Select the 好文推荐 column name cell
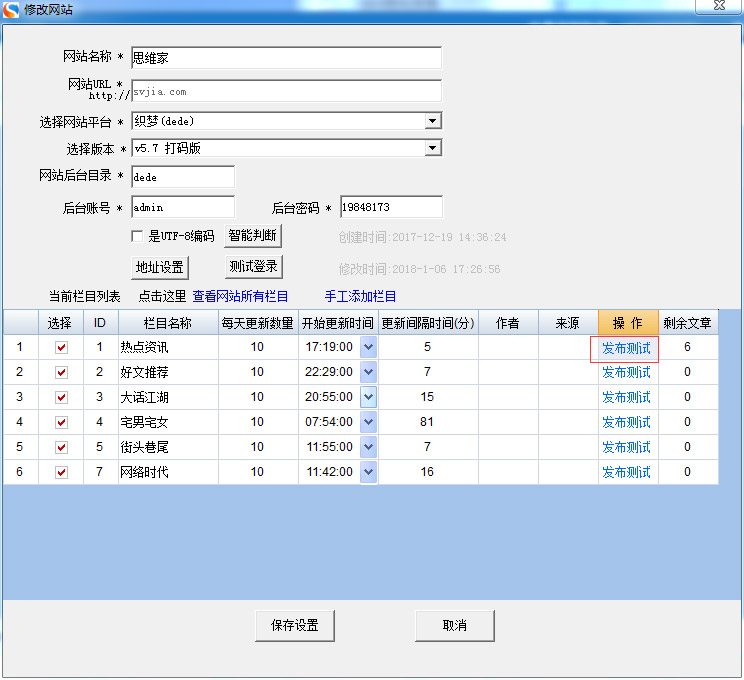This screenshot has height=680, width=744. [x=168, y=372]
